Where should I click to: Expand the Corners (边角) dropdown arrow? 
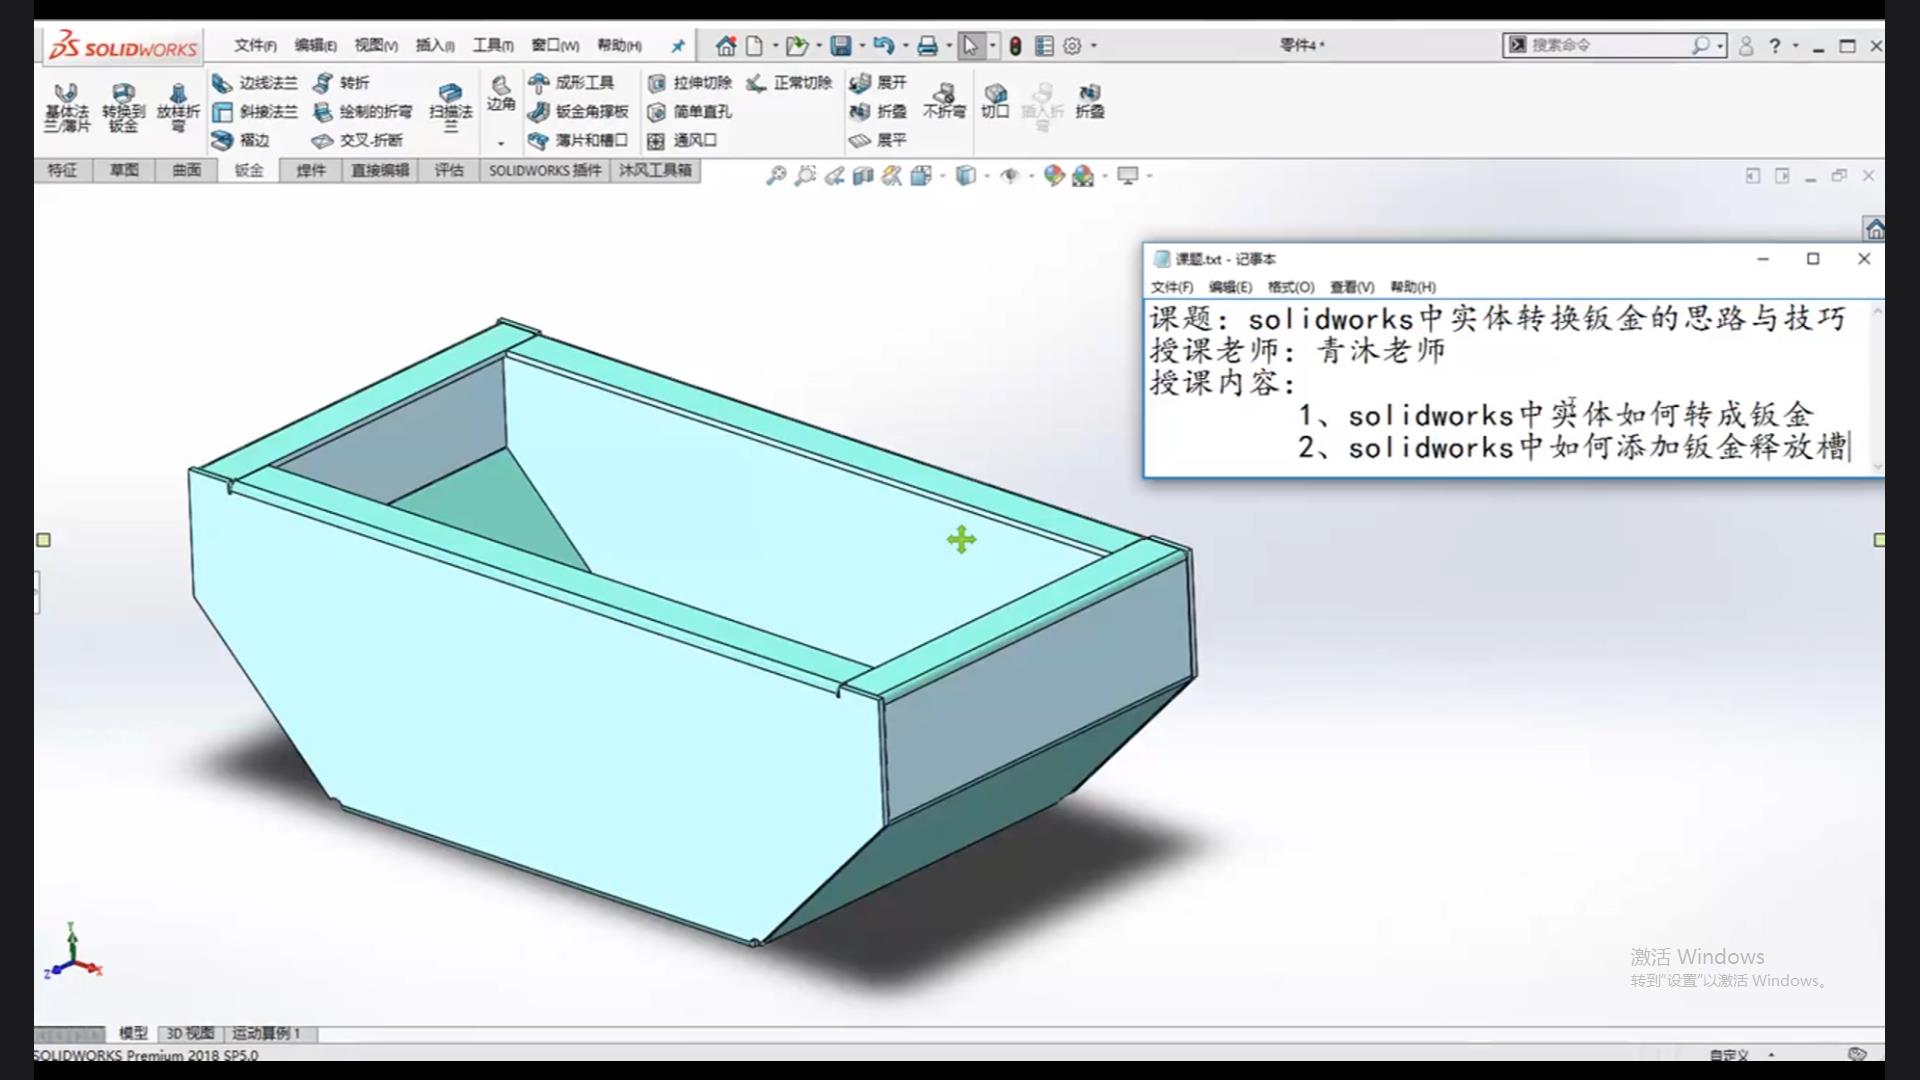point(501,144)
